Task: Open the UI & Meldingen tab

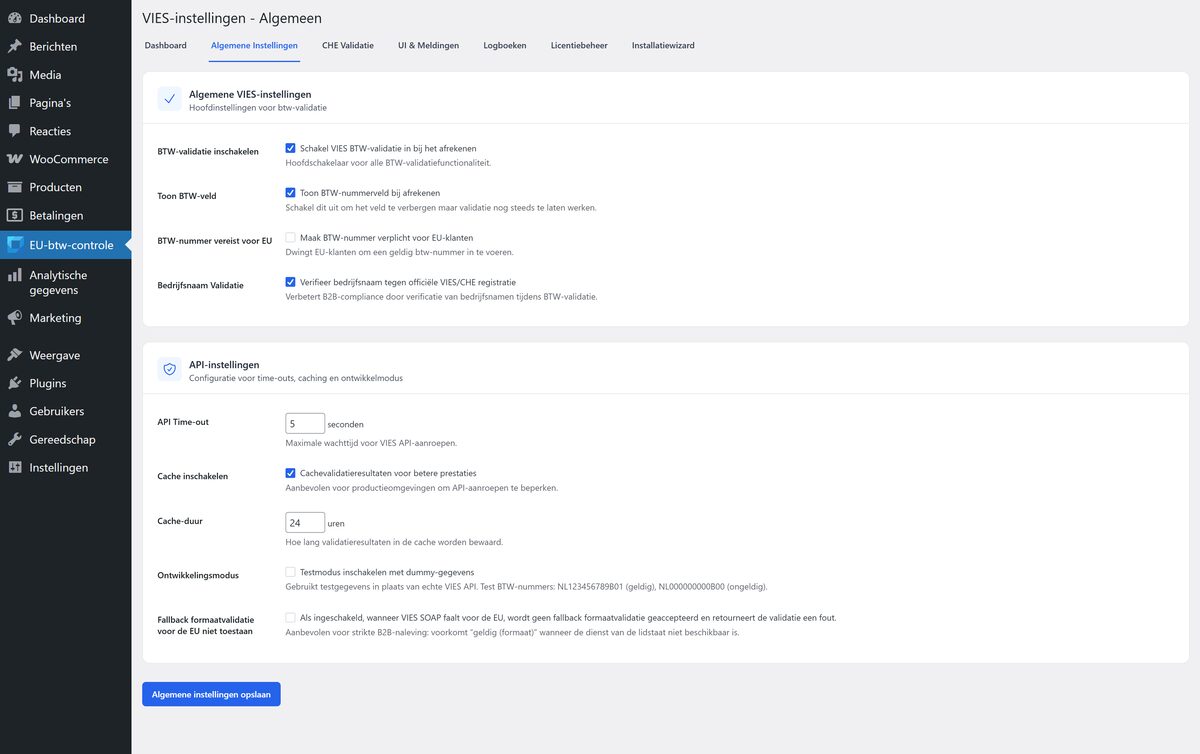Action: tap(428, 46)
